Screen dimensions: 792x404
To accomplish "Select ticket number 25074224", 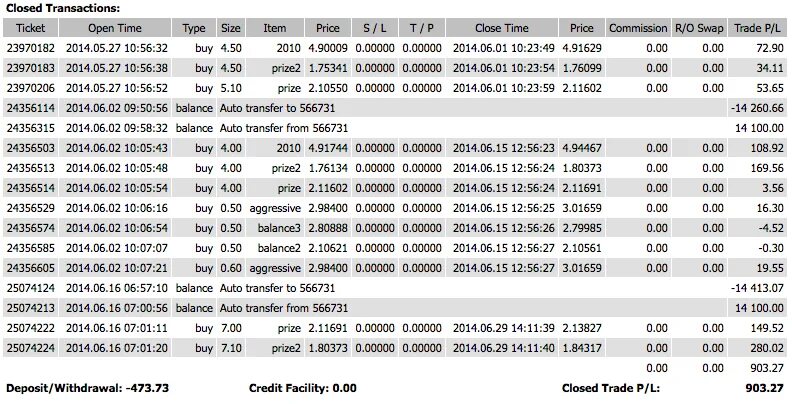I will click(x=31, y=348).
